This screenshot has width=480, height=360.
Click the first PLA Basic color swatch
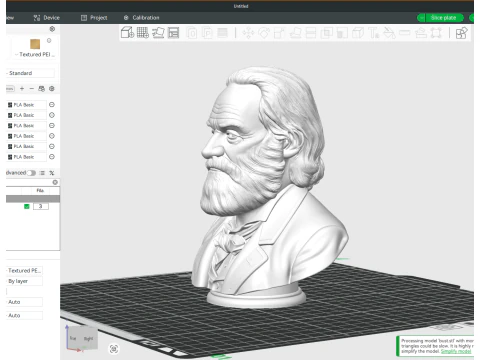coord(10,105)
